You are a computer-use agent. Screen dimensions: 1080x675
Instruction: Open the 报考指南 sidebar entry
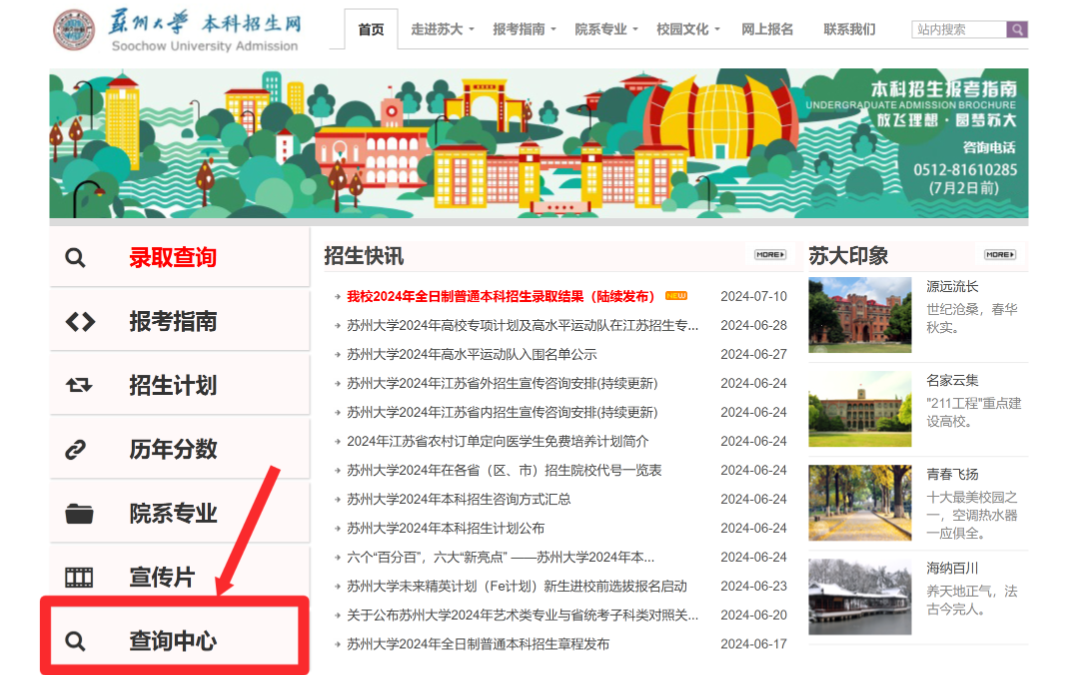pyautogui.click(x=179, y=321)
